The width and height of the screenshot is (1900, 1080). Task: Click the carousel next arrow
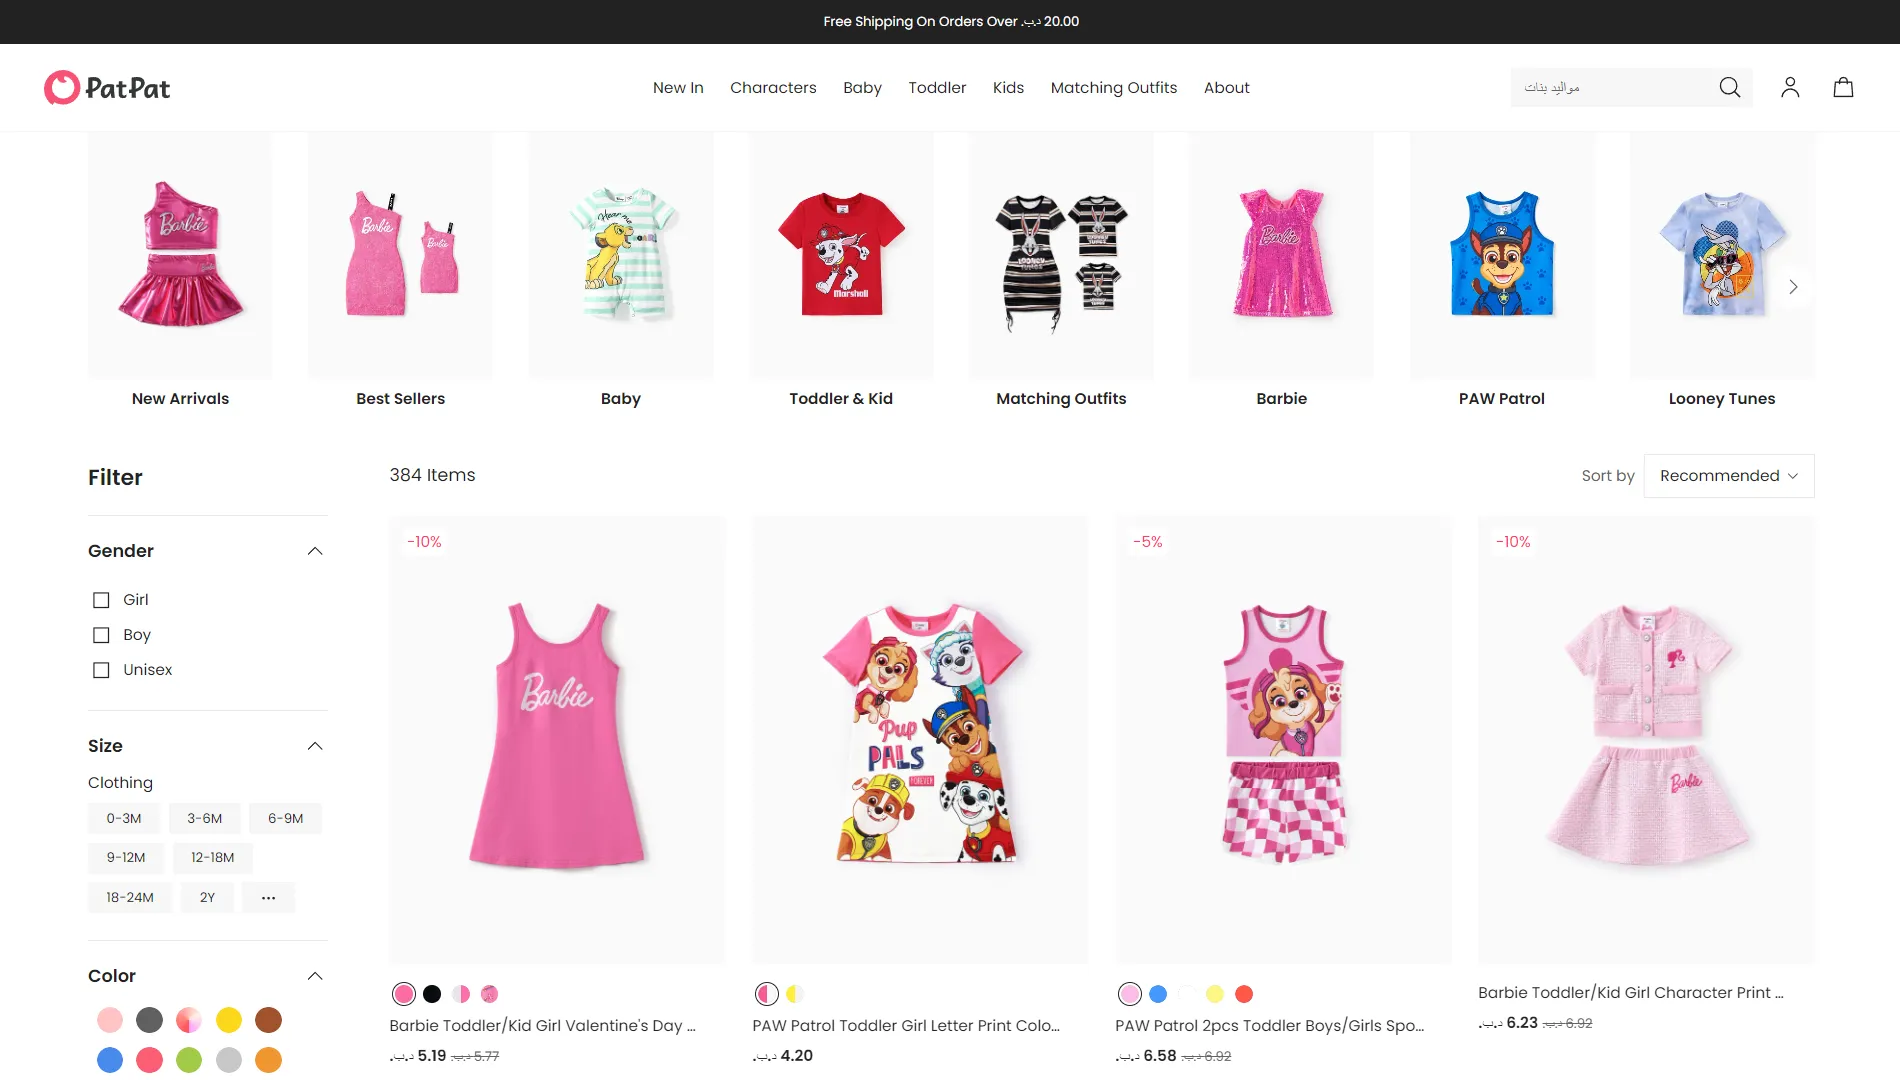pyautogui.click(x=1793, y=287)
